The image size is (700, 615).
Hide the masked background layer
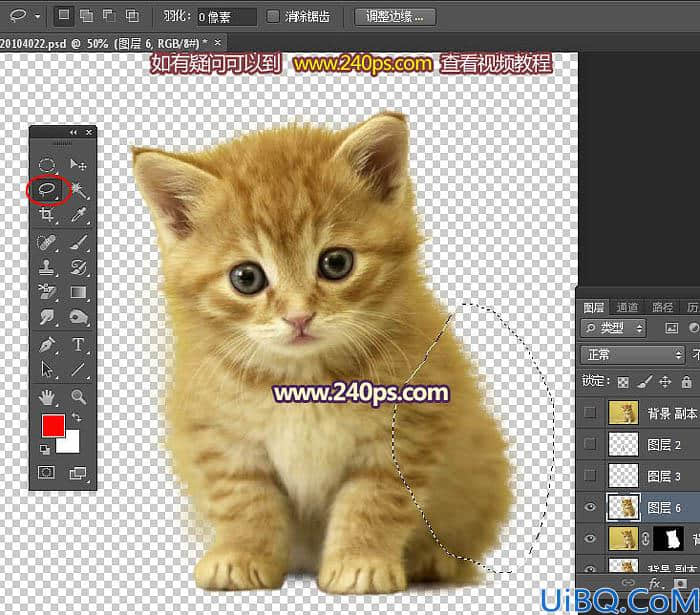[590, 538]
